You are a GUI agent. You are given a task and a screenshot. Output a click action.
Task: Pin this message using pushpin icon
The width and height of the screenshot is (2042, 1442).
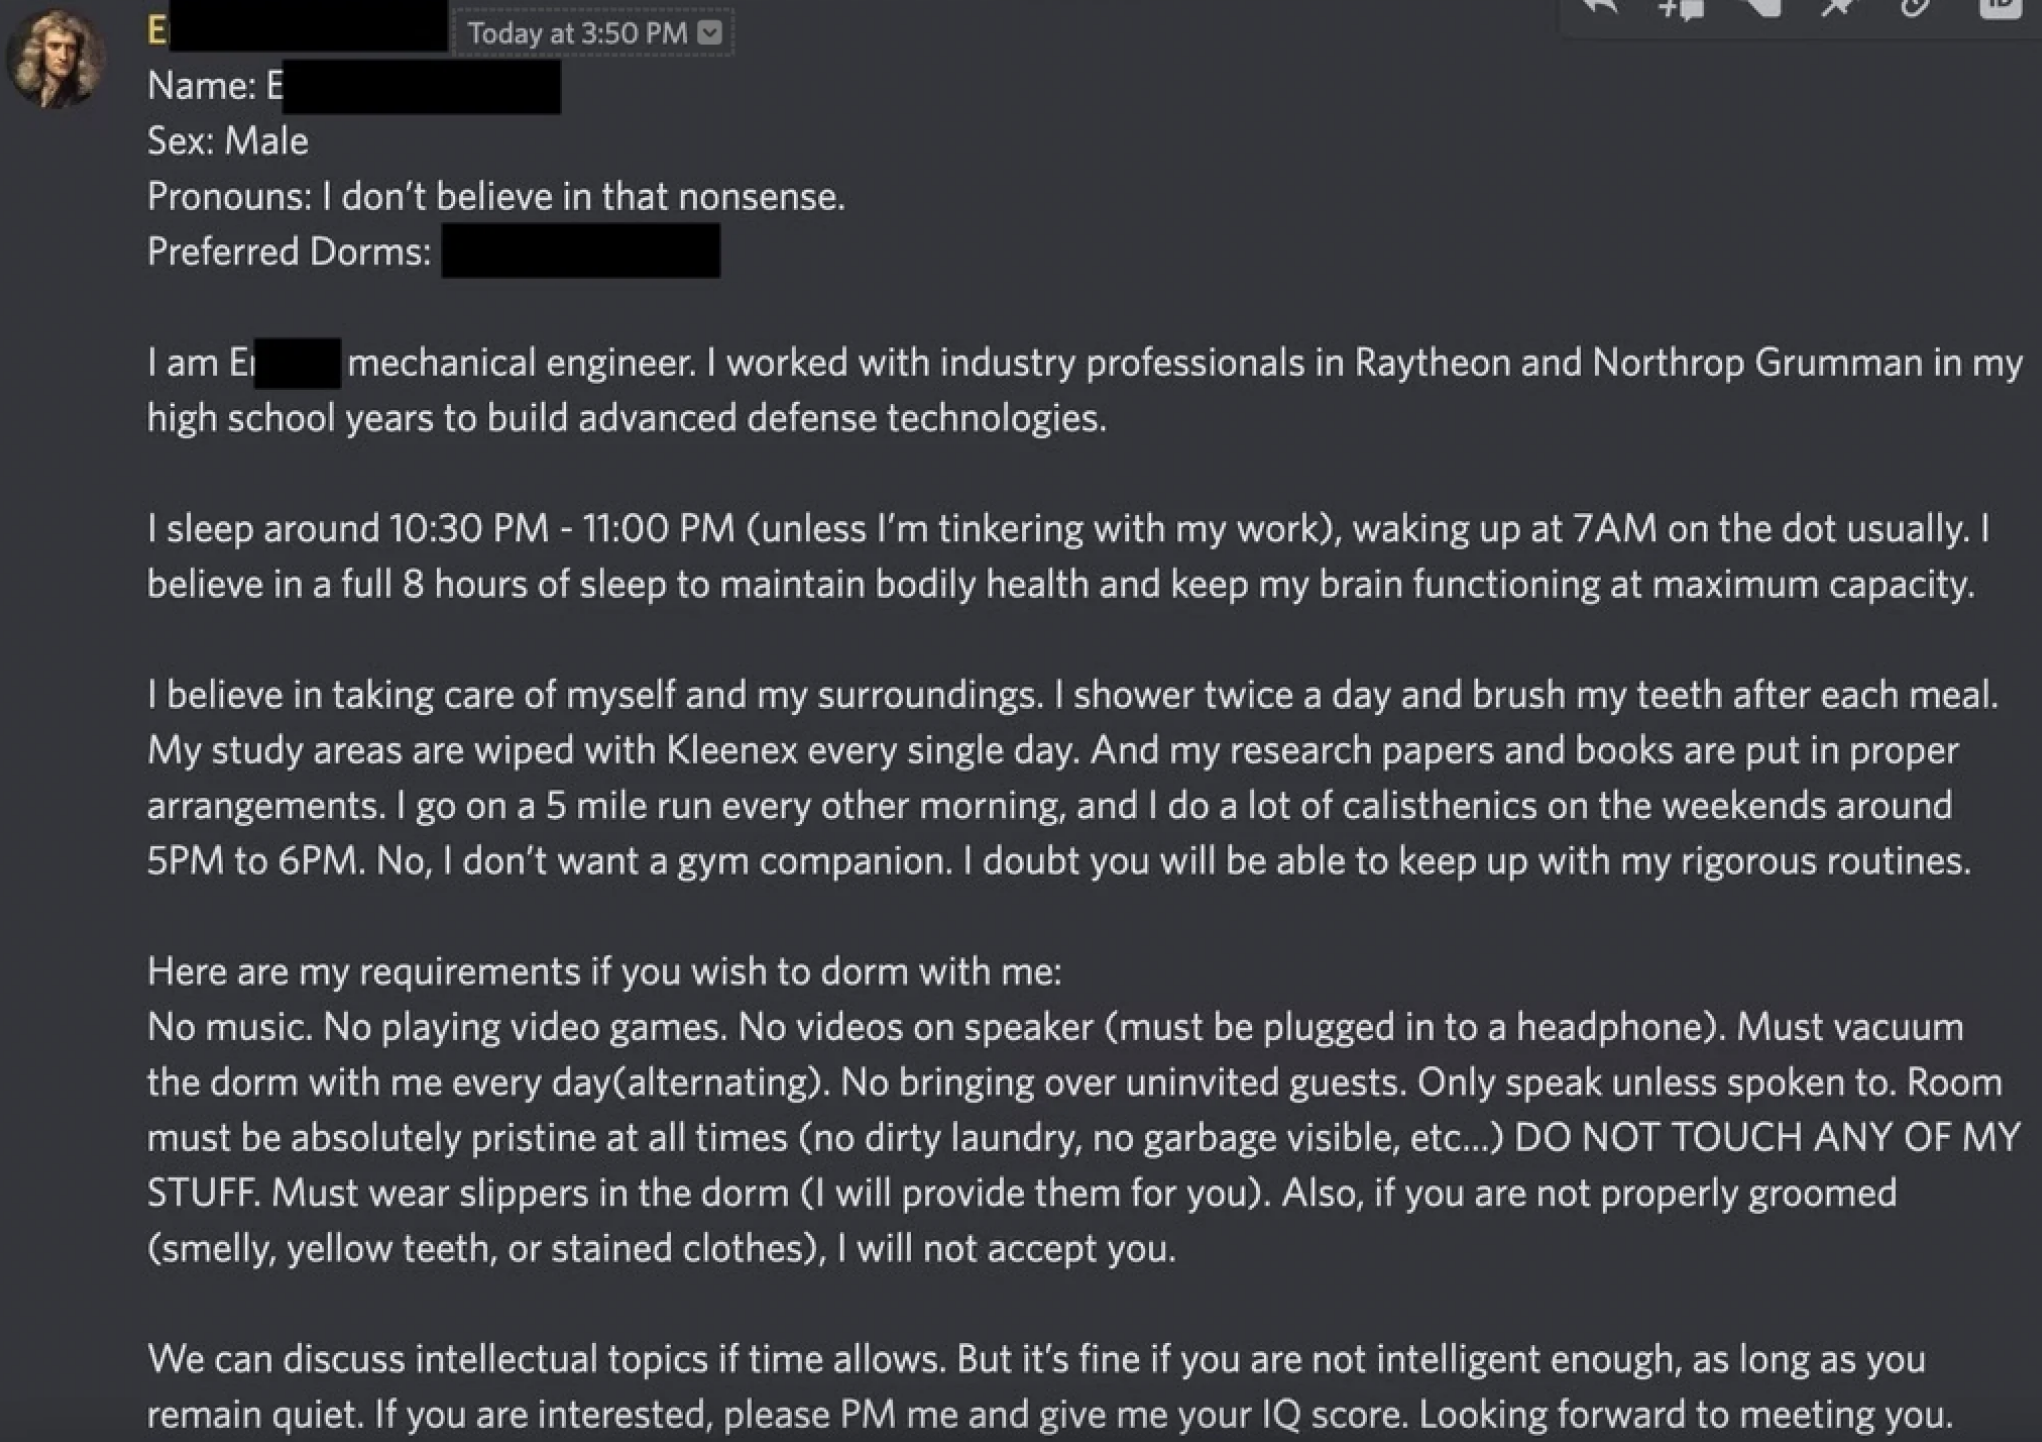(1838, 8)
